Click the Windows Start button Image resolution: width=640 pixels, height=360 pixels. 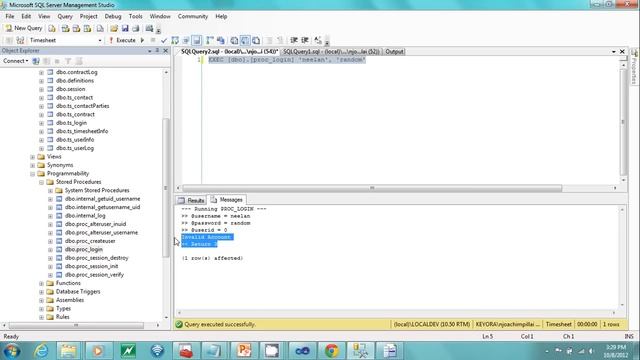pyautogui.click(x=11, y=351)
